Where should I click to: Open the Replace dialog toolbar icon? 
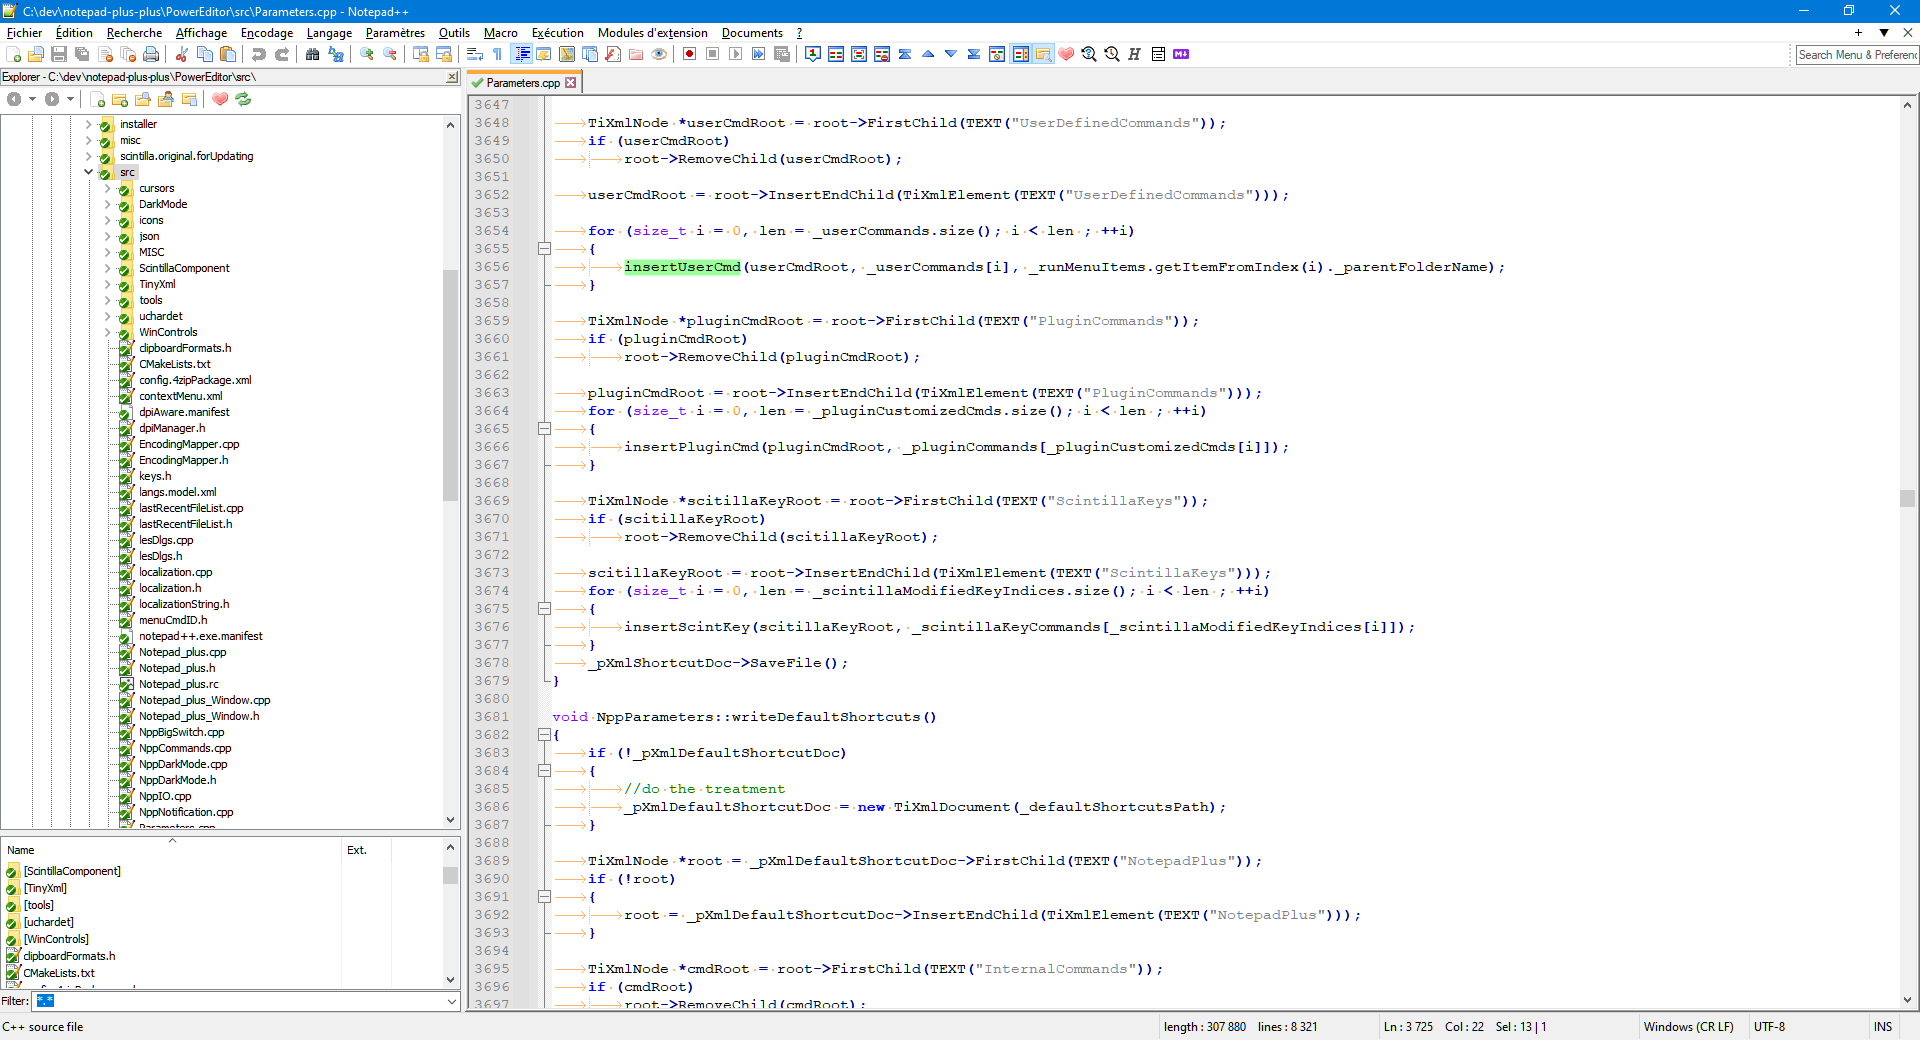[x=336, y=54]
